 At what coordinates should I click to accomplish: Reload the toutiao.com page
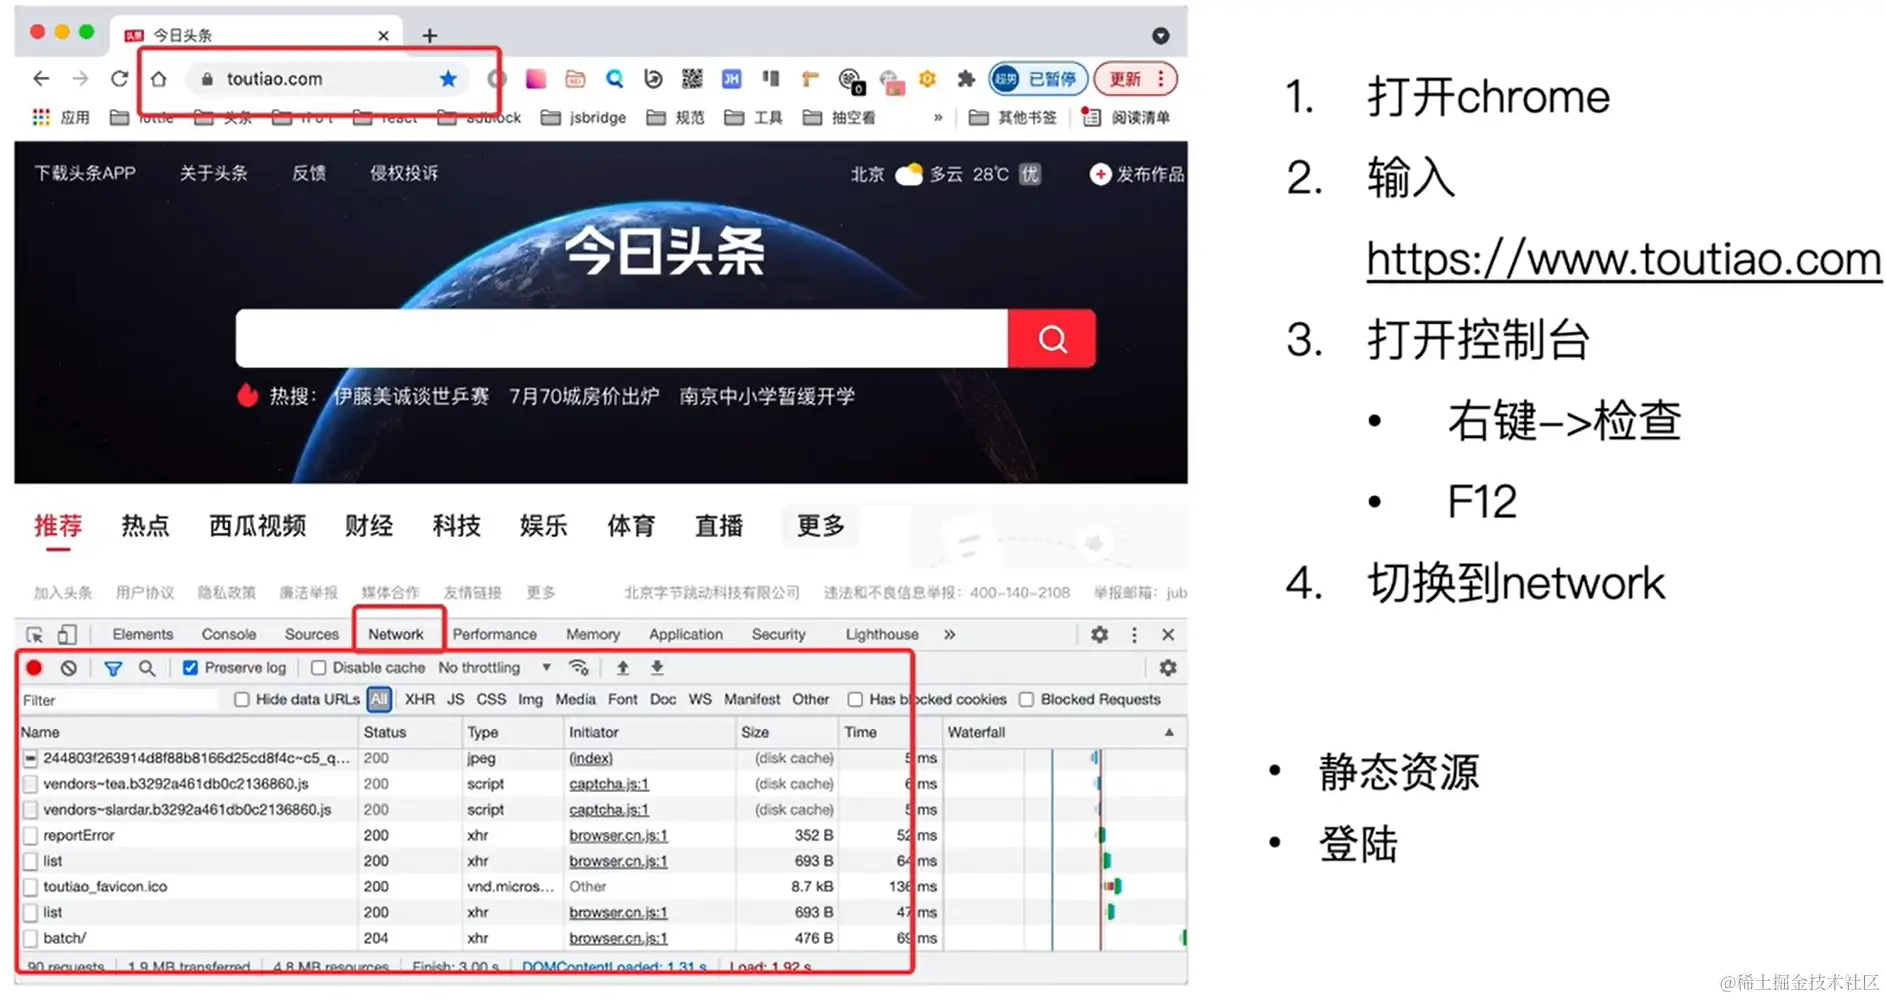119,78
